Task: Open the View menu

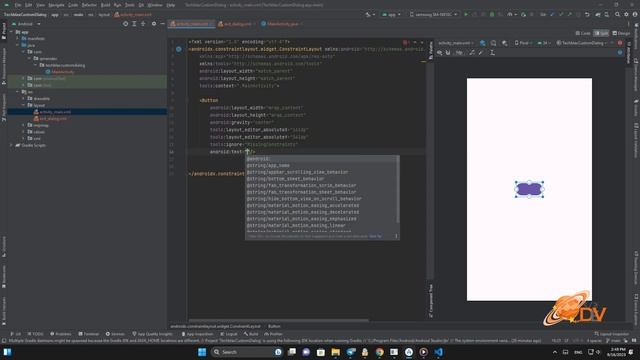Action: [40, 5]
